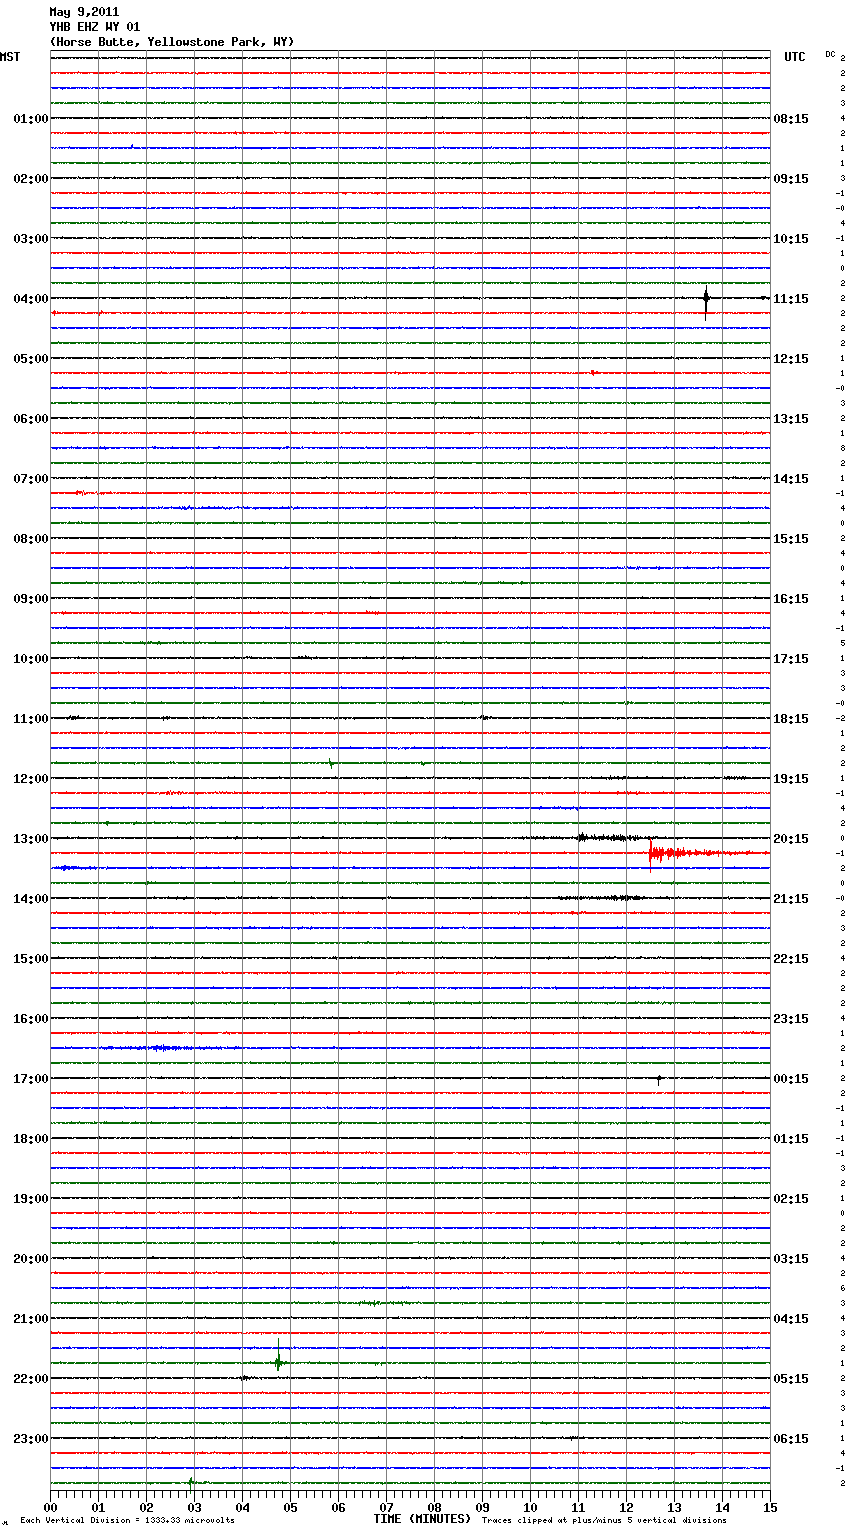
Task: Select the MST time label "07:00"
Action: pyautogui.click(x=30, y=479)
